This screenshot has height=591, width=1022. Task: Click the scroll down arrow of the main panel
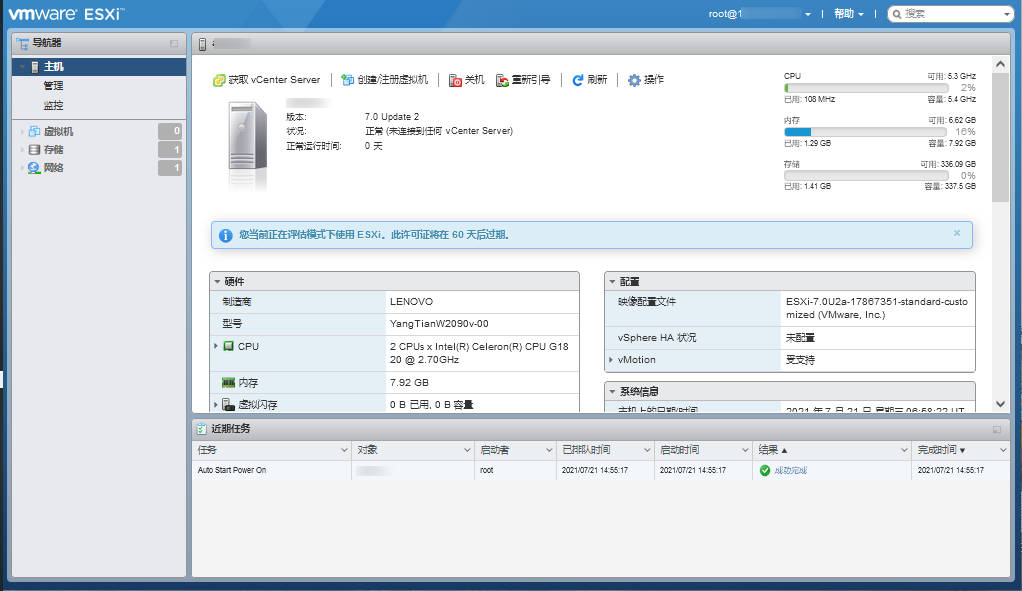coord(1000,404)
